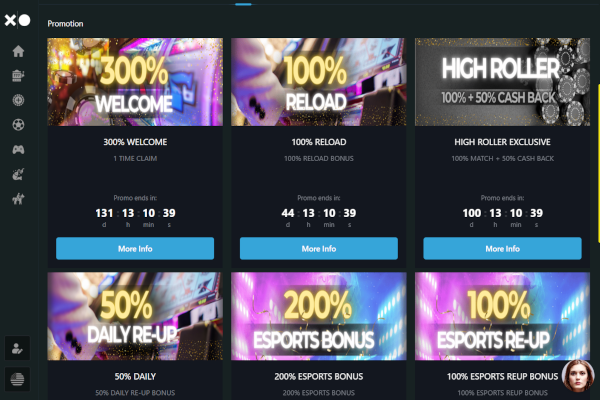
Task: Open the 200% Esports Bonus banner
Action: [319, 316]
